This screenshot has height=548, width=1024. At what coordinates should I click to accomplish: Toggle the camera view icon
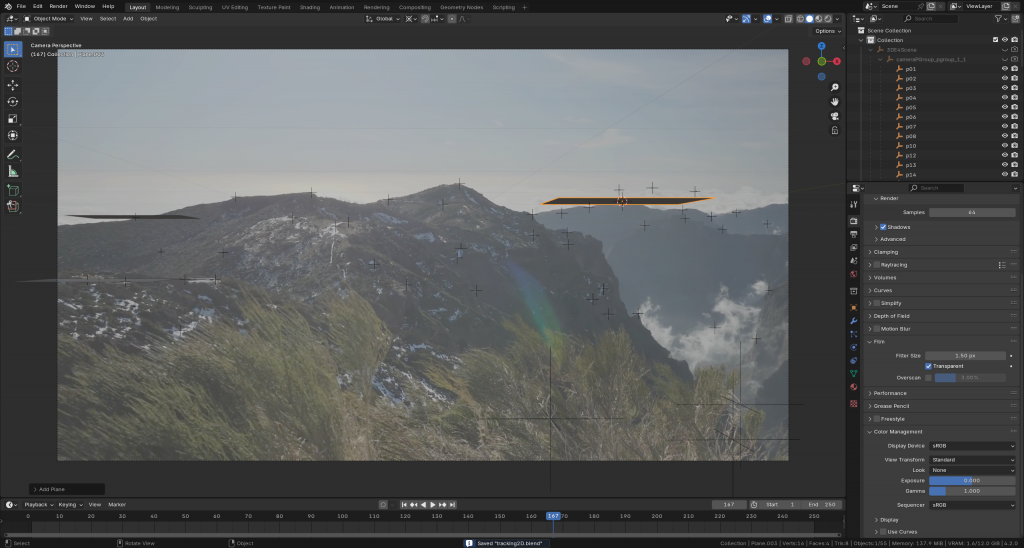tap(835, 116)
